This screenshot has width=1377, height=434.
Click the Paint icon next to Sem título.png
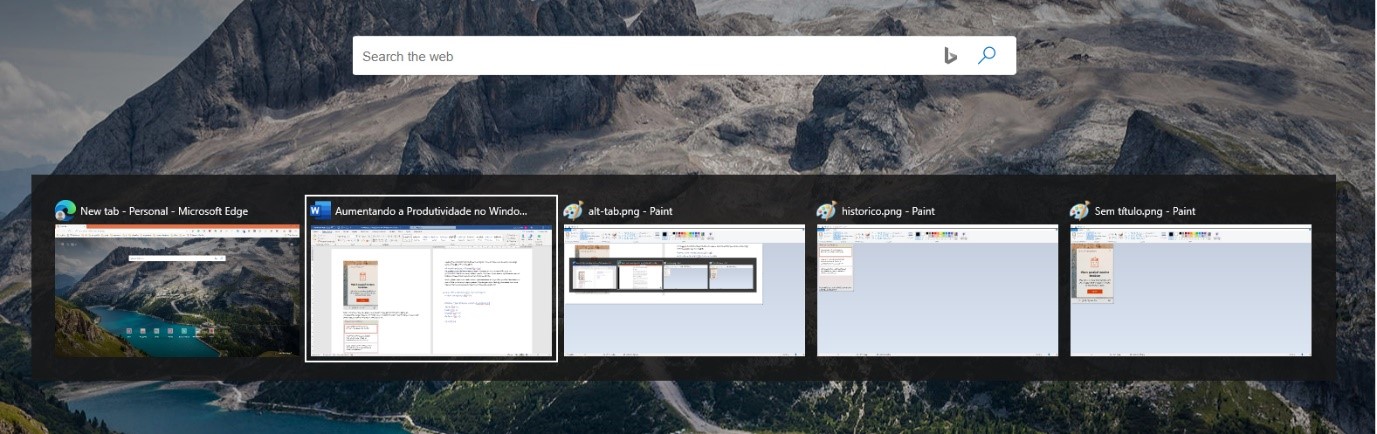point(1079,211)
